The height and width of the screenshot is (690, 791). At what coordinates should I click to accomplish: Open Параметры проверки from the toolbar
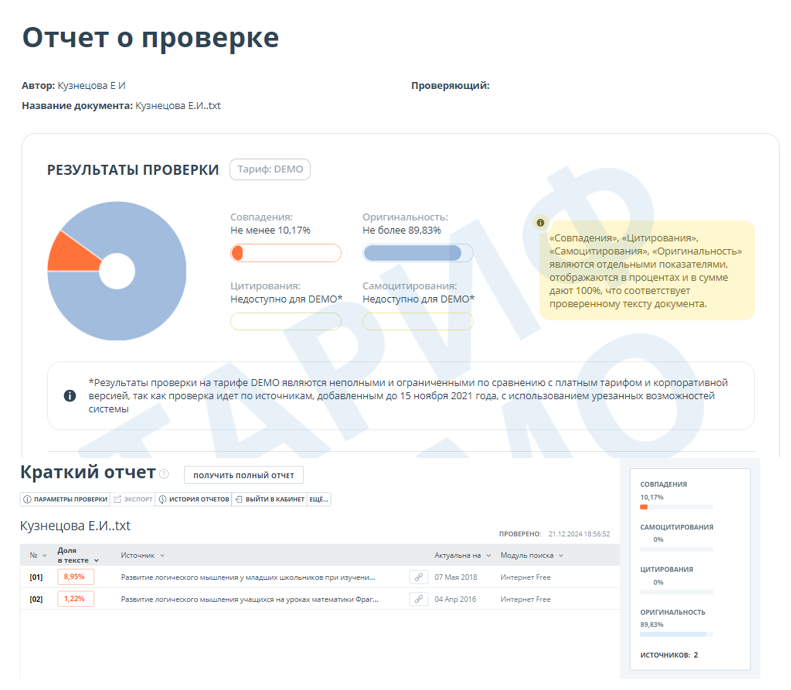pos(65,499)
